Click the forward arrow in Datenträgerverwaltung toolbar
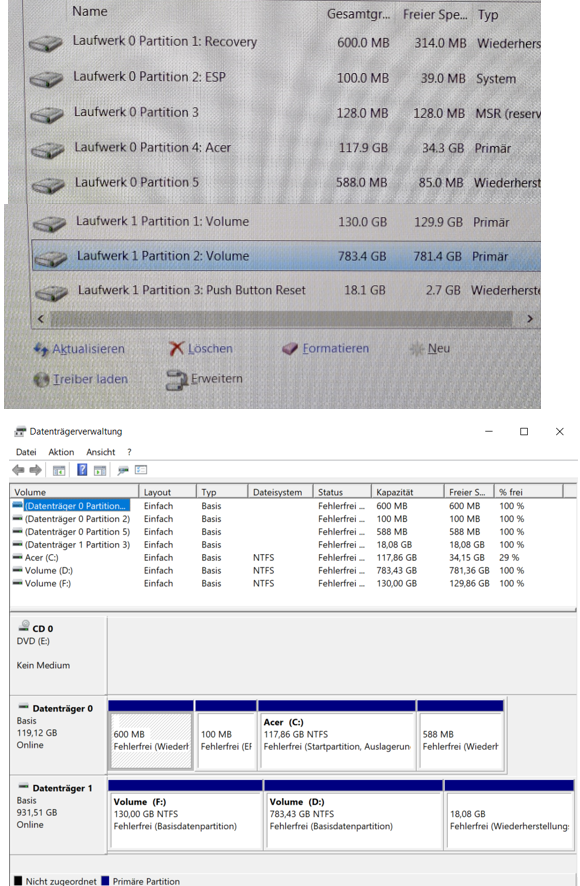 click(x=36, y=470)
